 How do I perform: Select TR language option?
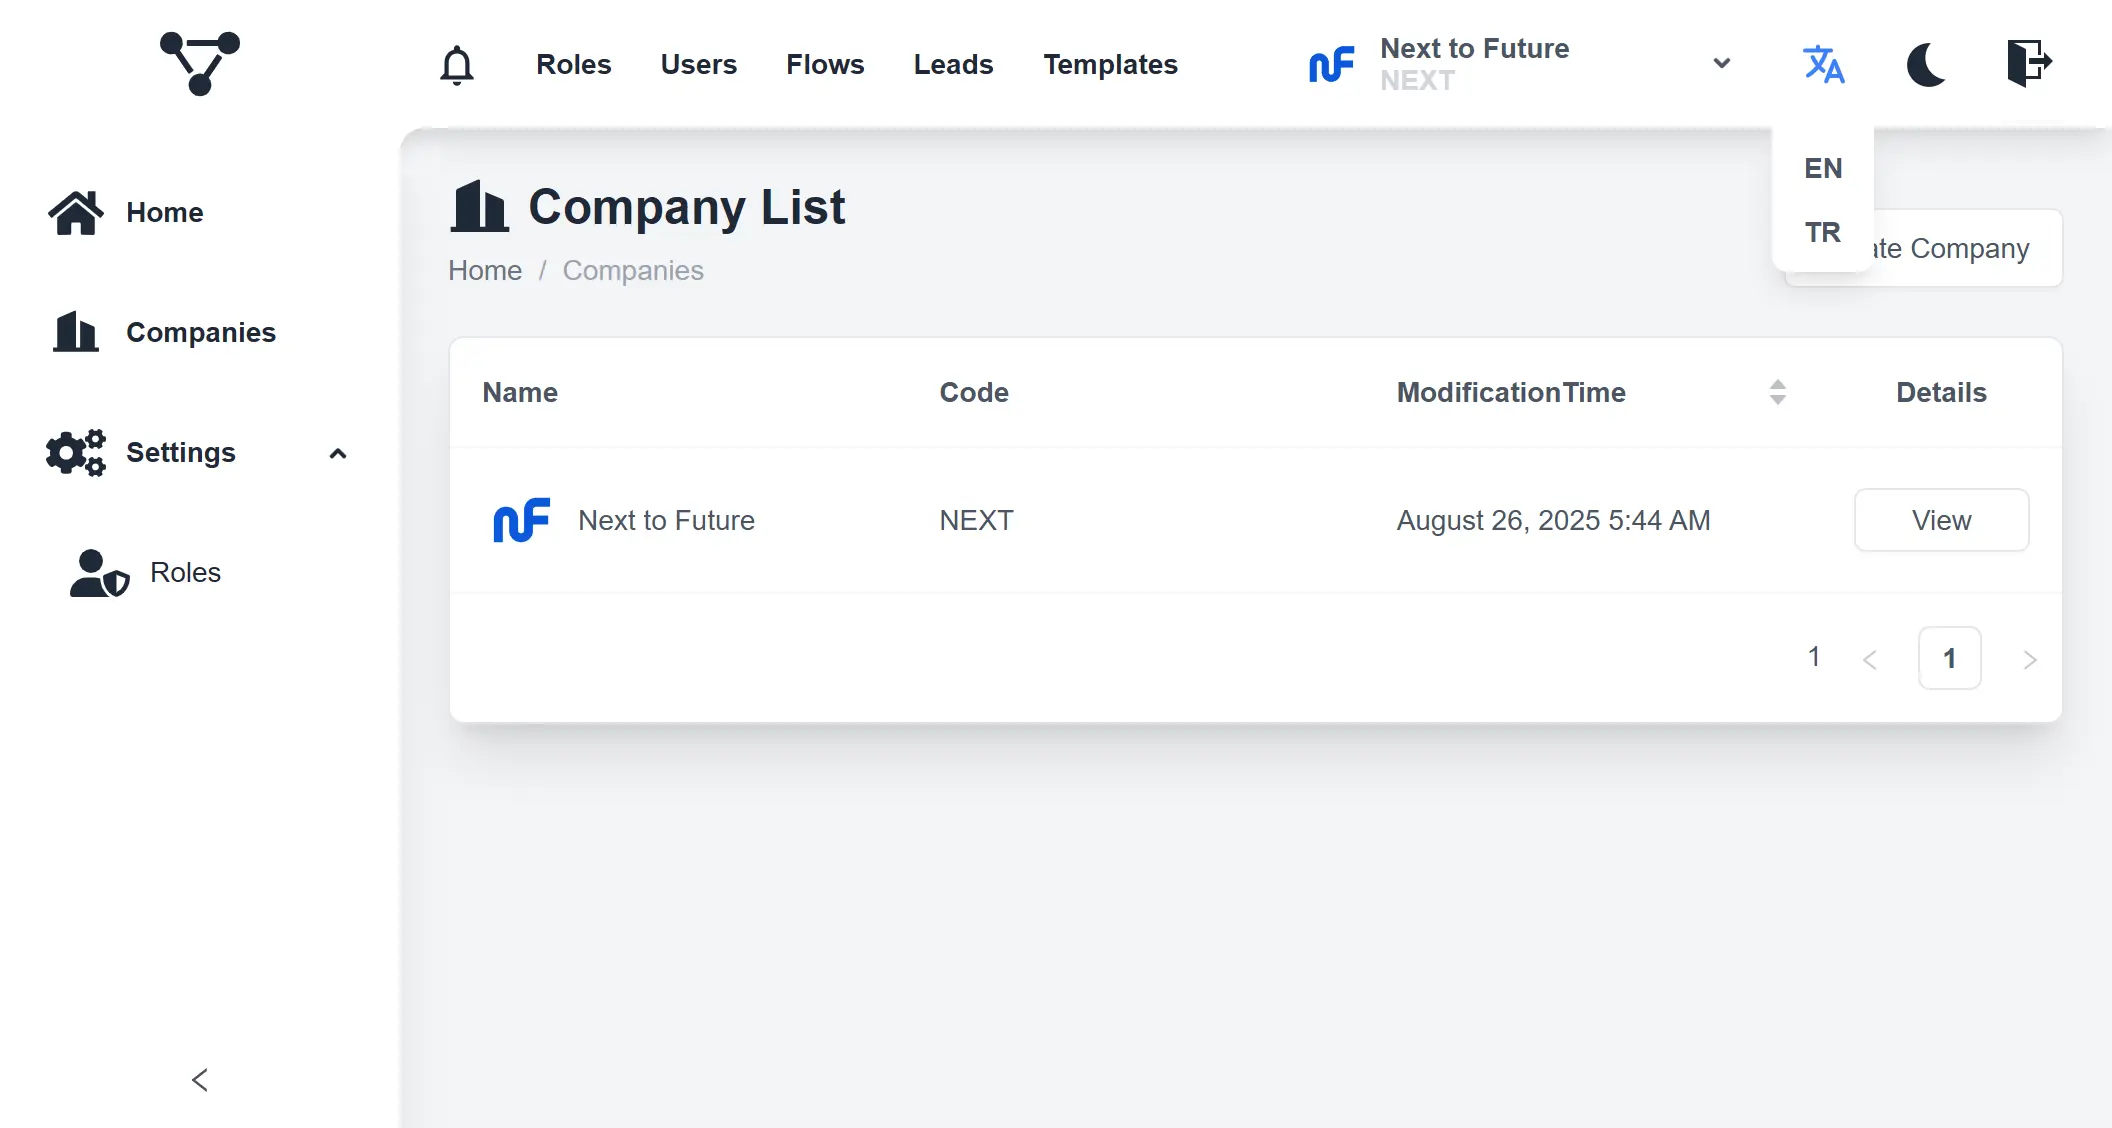coord(1823,232)
